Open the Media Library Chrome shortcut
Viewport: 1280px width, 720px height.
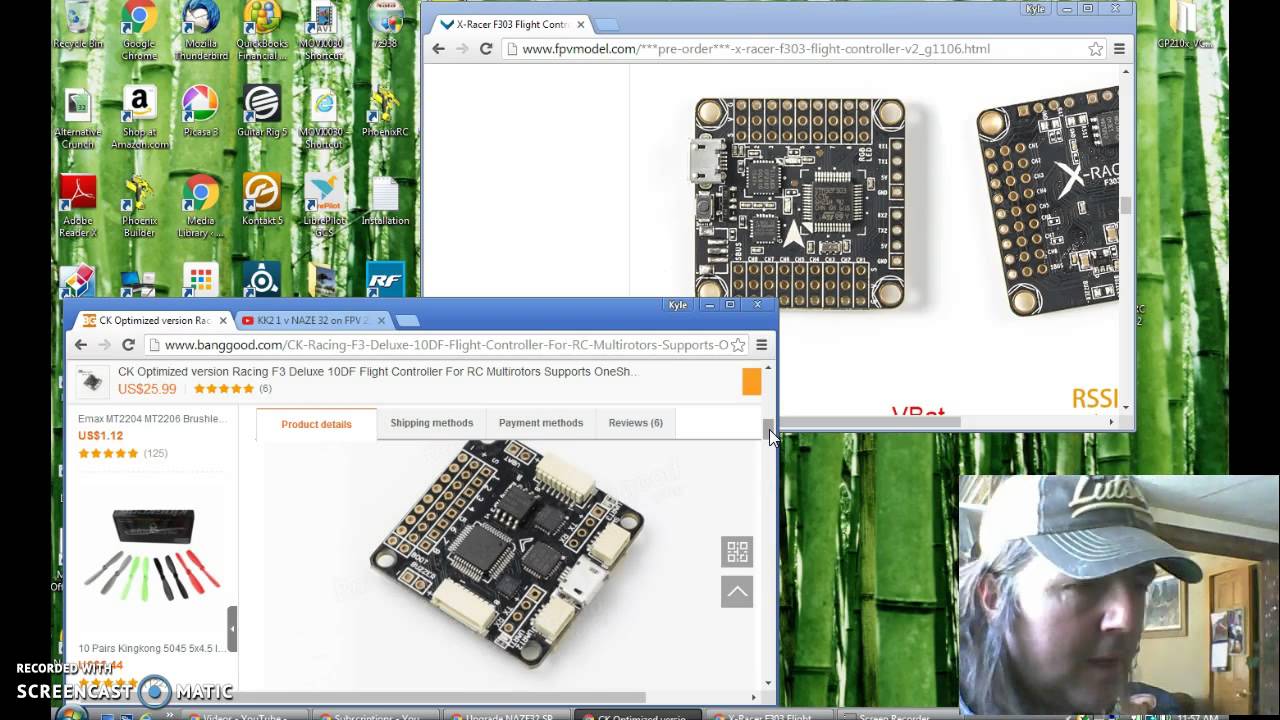[x=200, y=206]
